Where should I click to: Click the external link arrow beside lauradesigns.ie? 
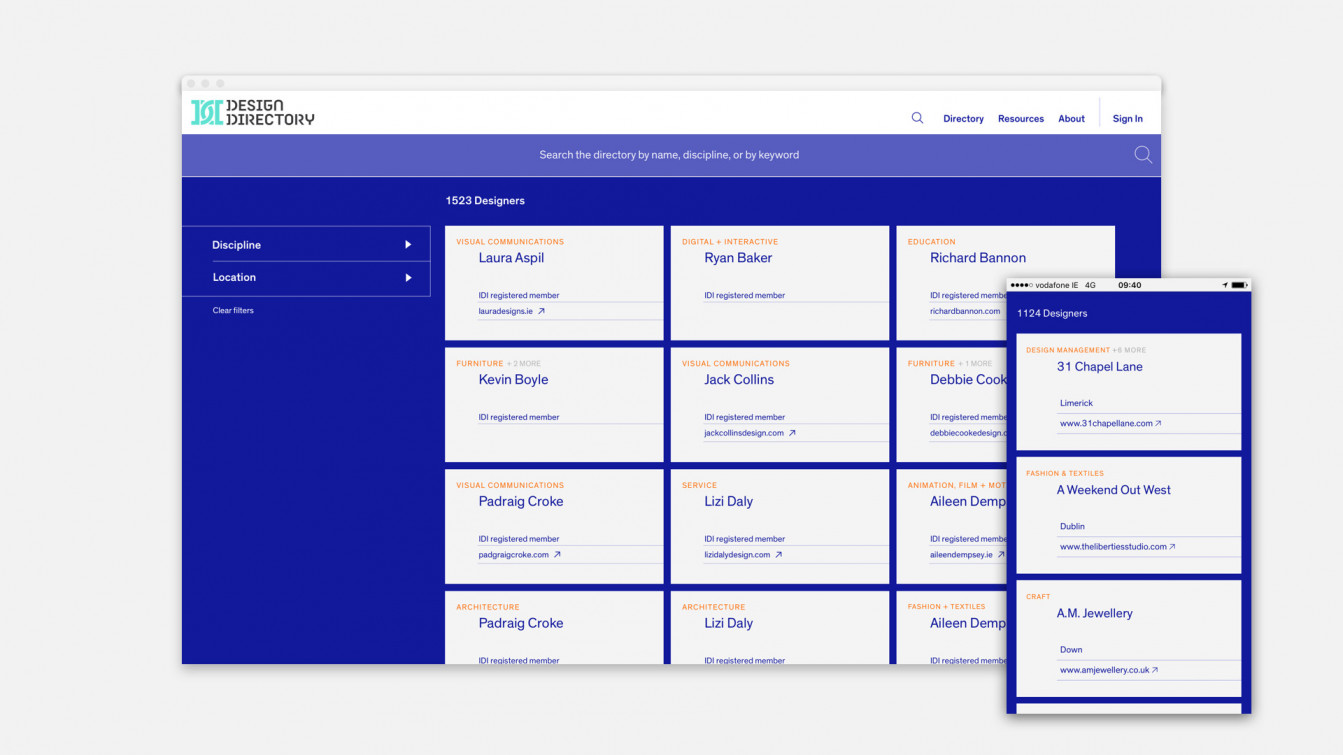pyautogui.click(x=541, y=311)
